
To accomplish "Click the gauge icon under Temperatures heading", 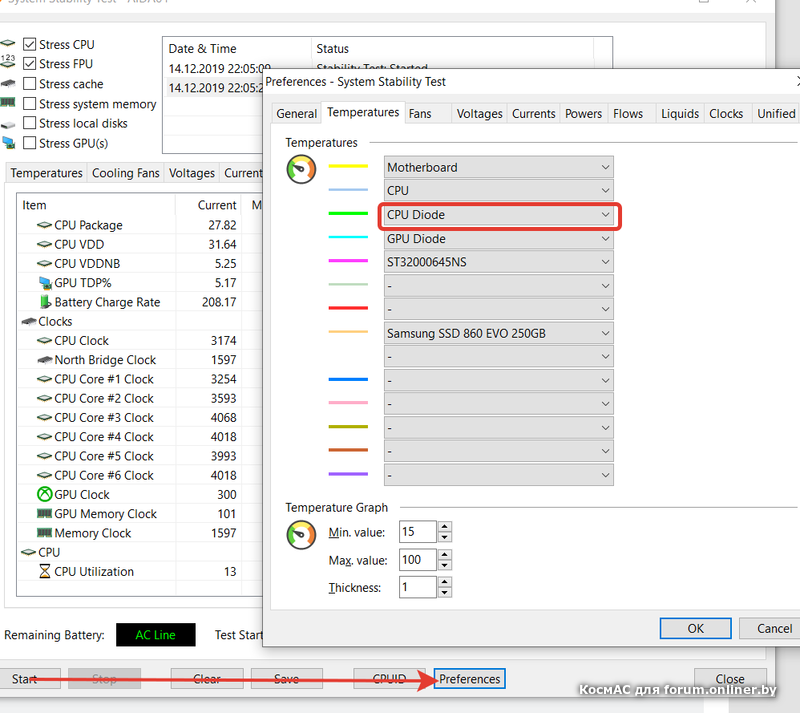I will coord(300,169).
